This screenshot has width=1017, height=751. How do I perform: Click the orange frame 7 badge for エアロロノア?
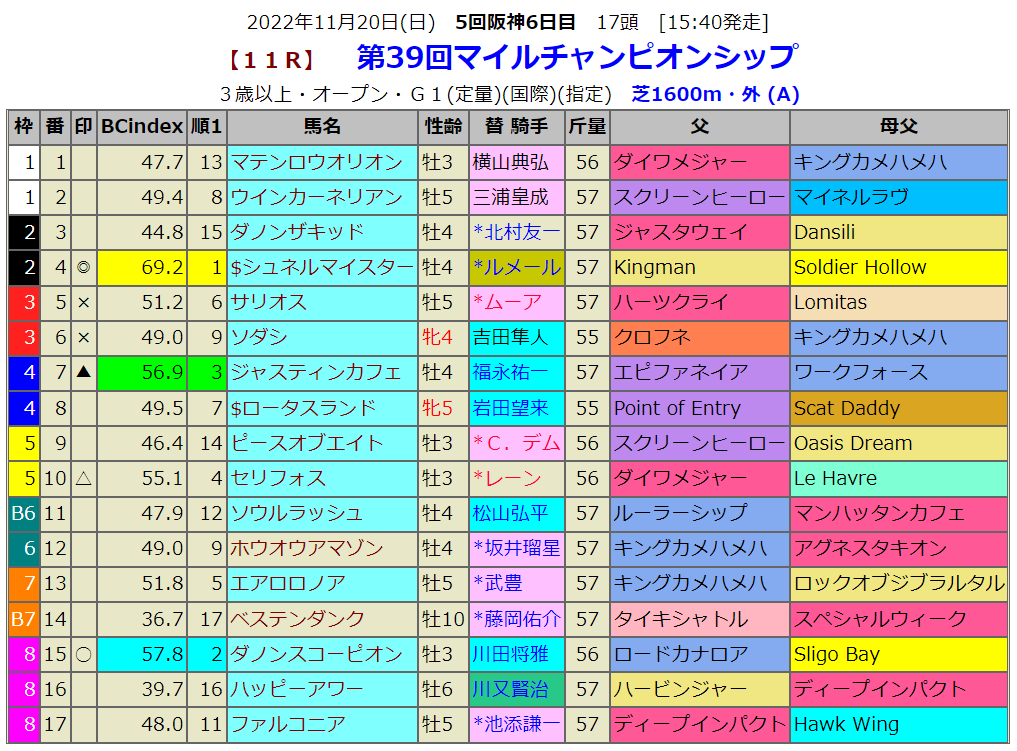[x=24, y=584]
